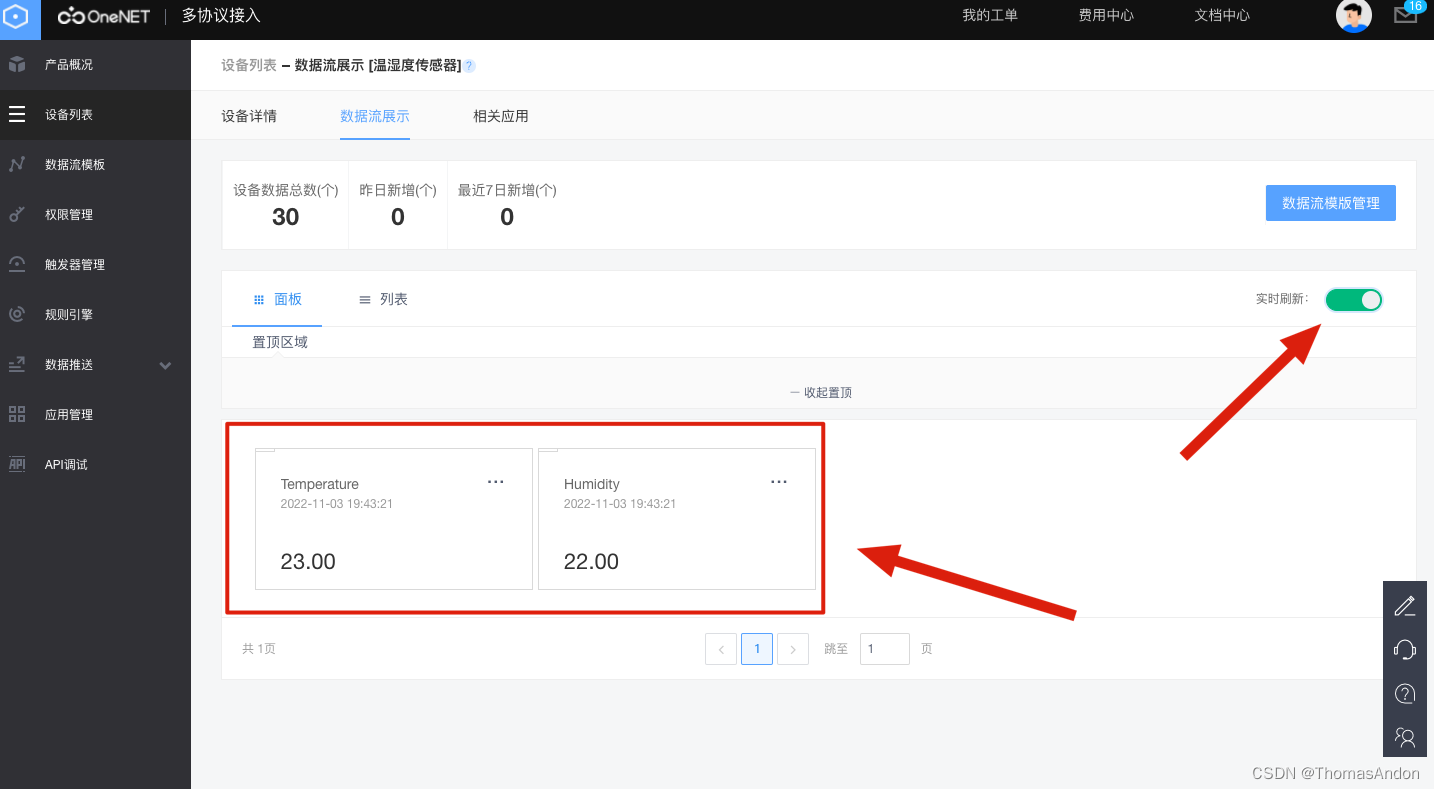Click the 设备数据总数 value 30
Screen dimensions: 1434x789
286,217
